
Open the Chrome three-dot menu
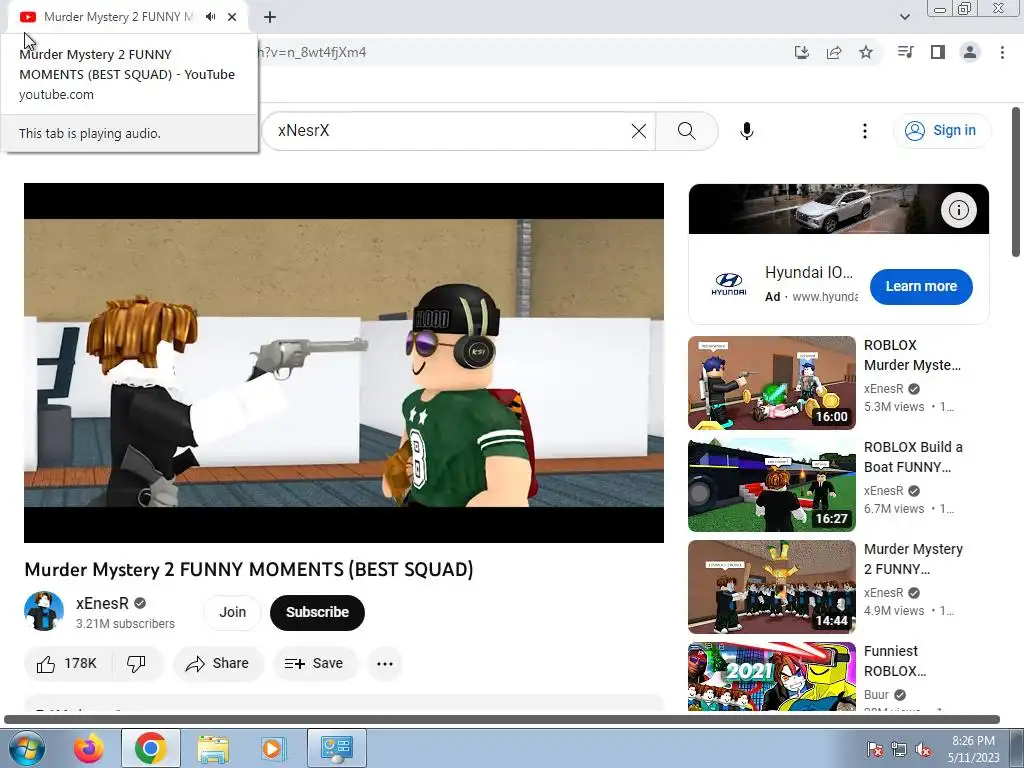pyautogui.click(x=1002, y=52)
